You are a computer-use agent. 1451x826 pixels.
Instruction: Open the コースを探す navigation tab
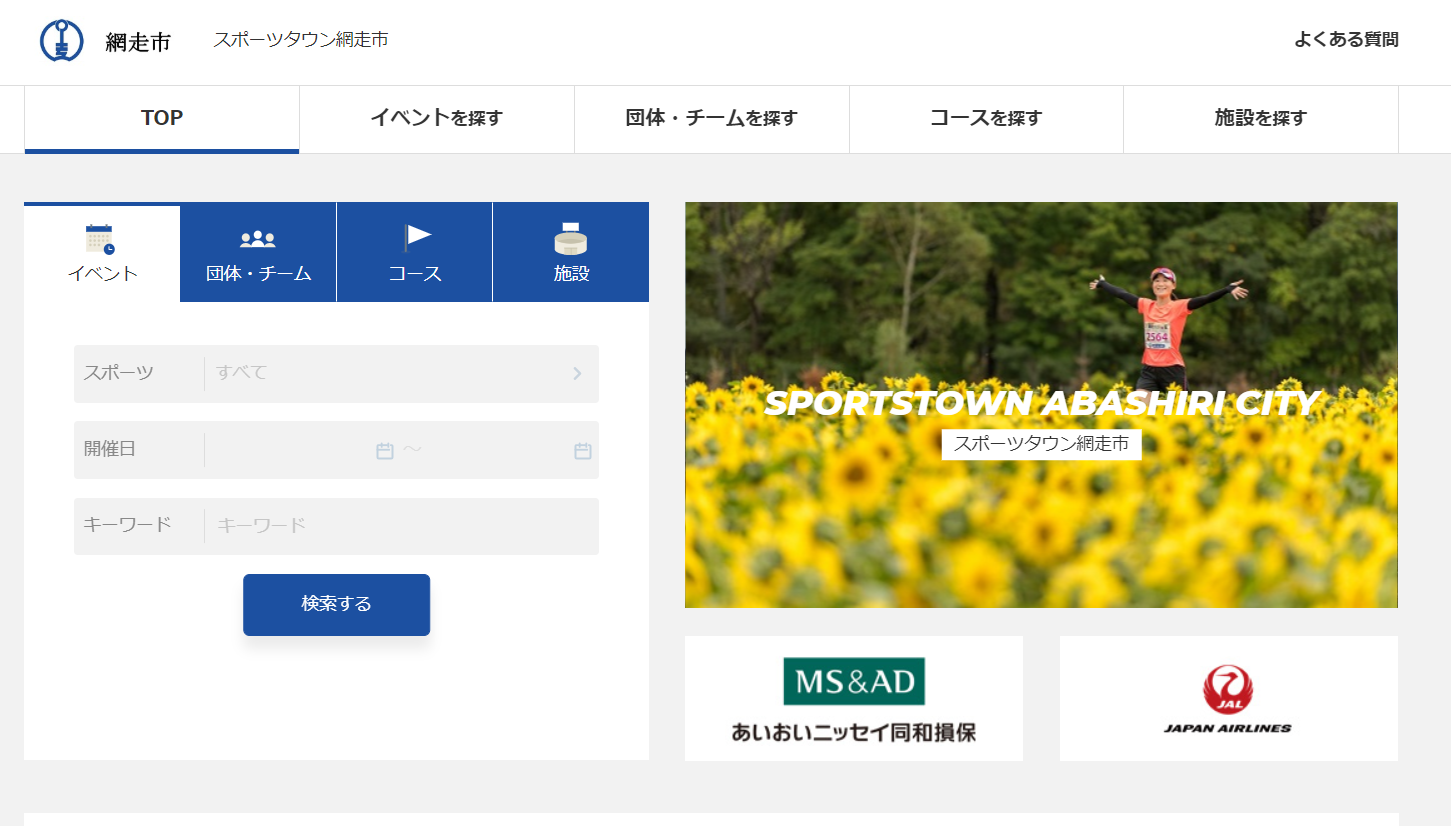986,119
